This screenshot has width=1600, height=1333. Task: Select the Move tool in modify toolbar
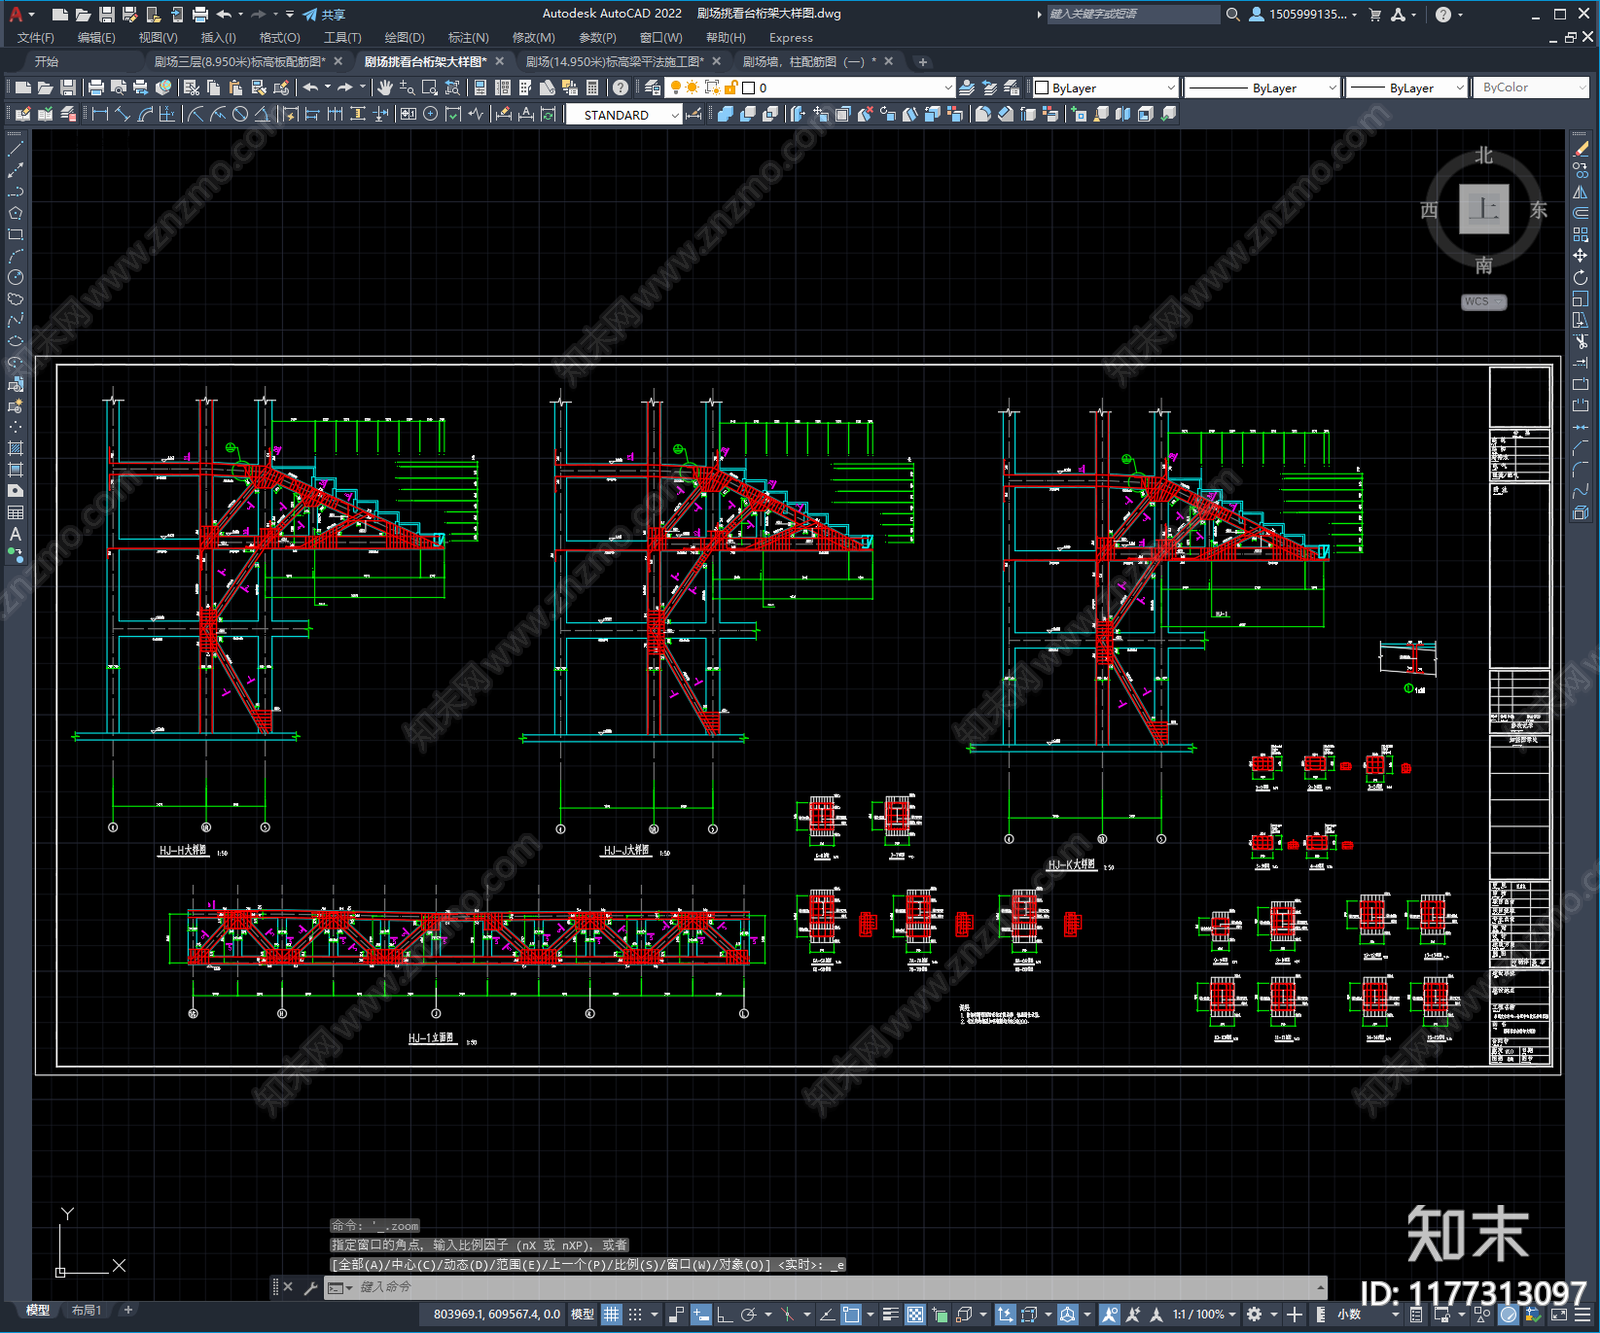click(x=1580, y=256)
